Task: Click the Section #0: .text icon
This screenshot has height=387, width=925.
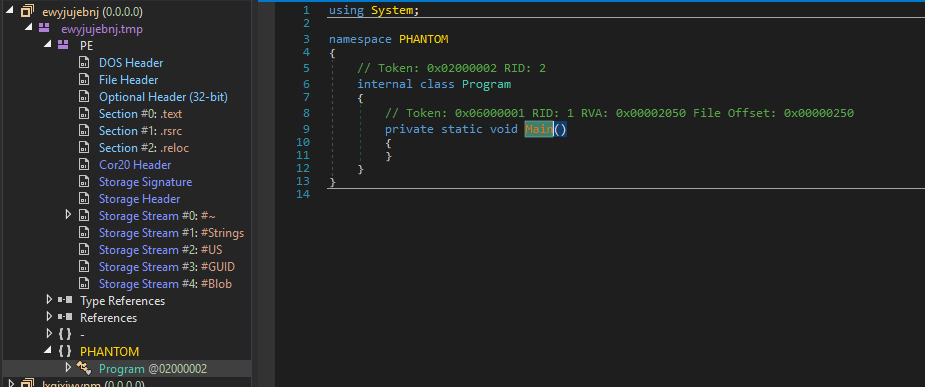Action: coord(84,114)
